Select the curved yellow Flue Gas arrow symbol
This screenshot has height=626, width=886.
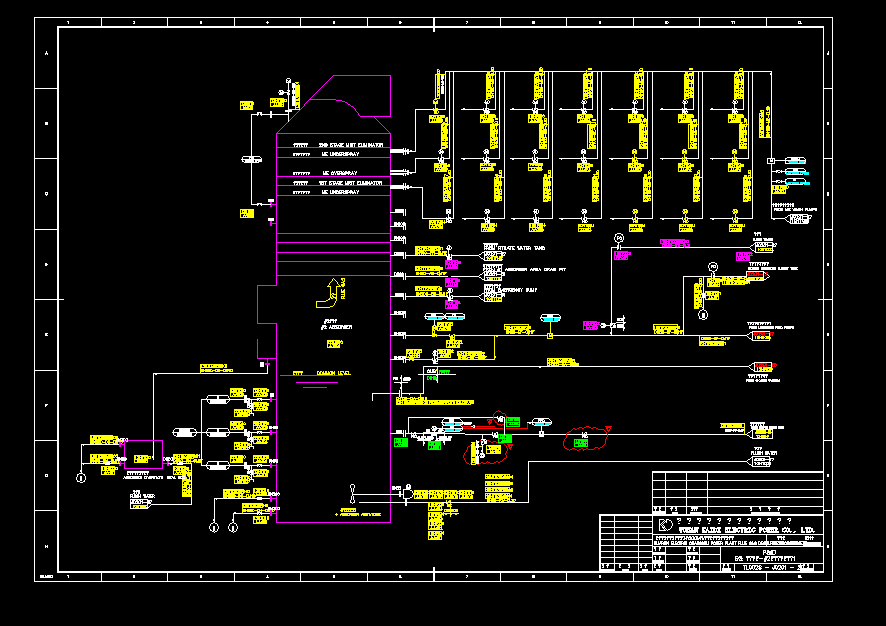[x=333, y=291]
